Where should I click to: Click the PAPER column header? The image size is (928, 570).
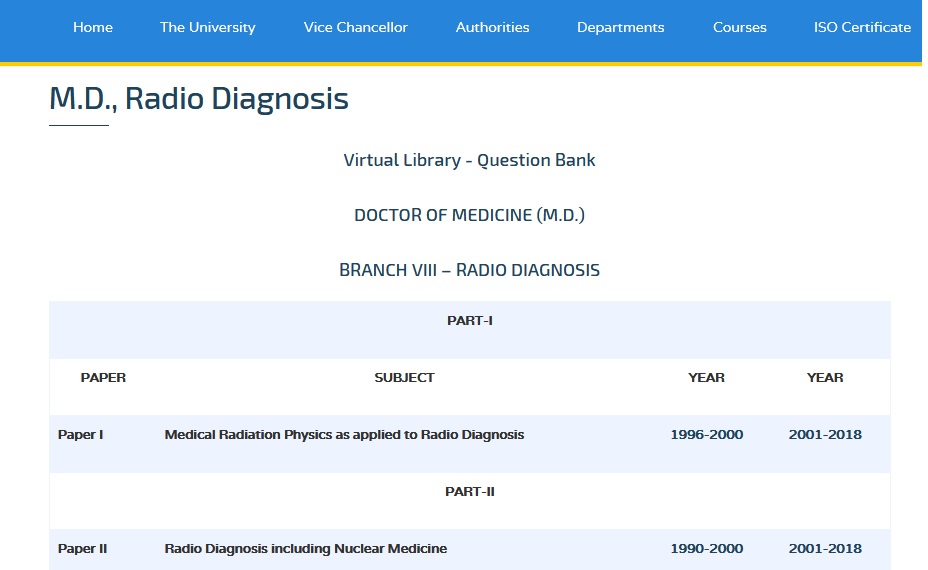coord(103,378)
